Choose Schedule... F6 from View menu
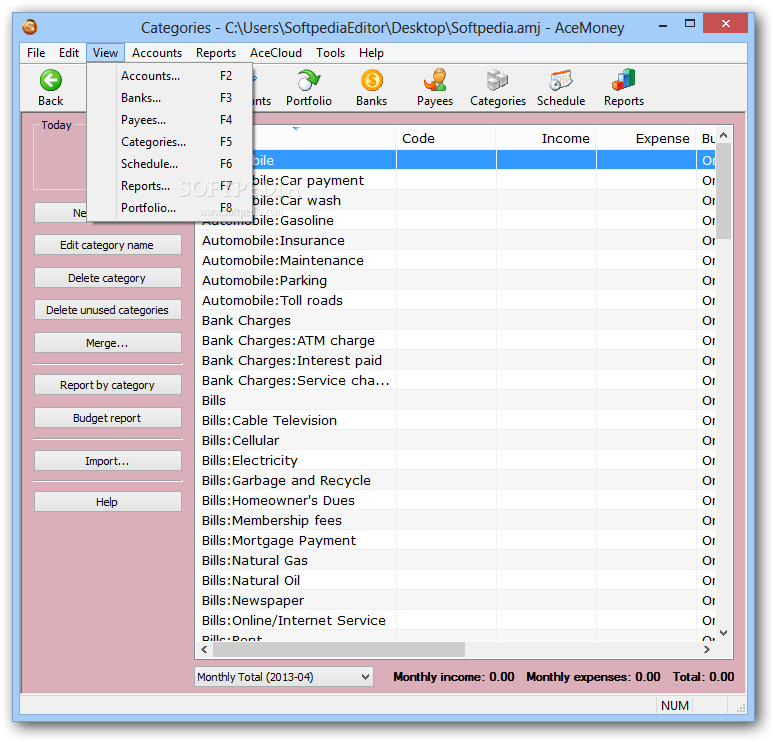Screen dimensions: 775x742 pos(170,164)
